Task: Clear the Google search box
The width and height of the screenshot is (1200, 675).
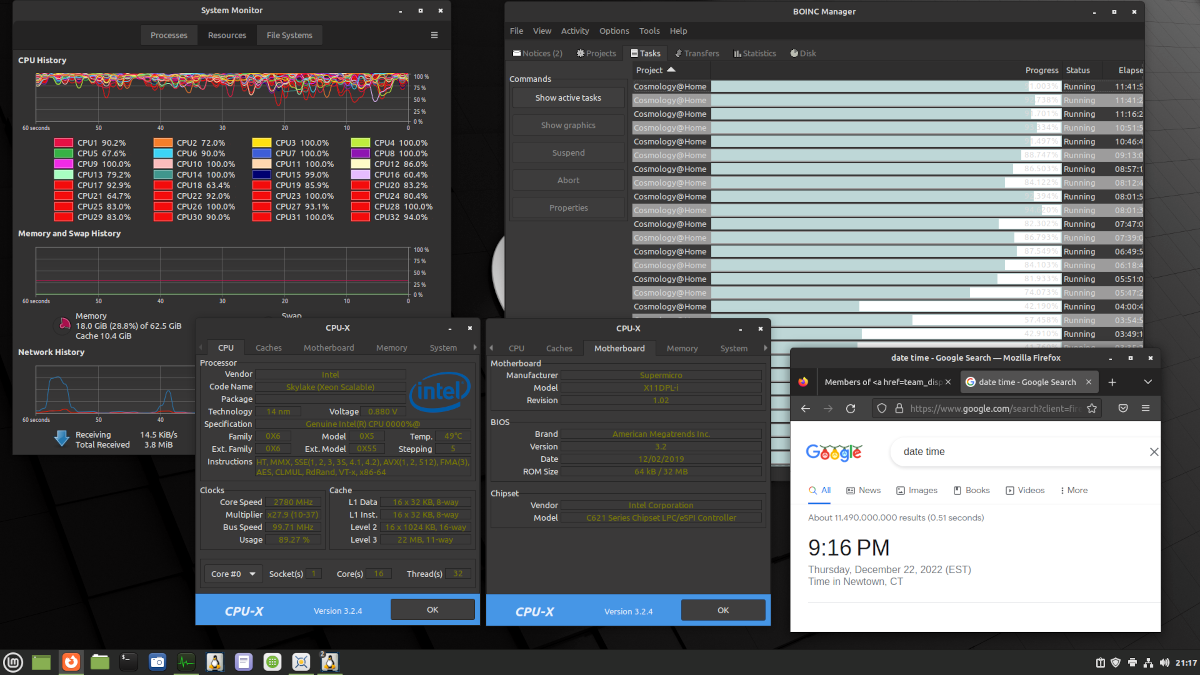Action: pyautogui.click(x=1153, y=452)
